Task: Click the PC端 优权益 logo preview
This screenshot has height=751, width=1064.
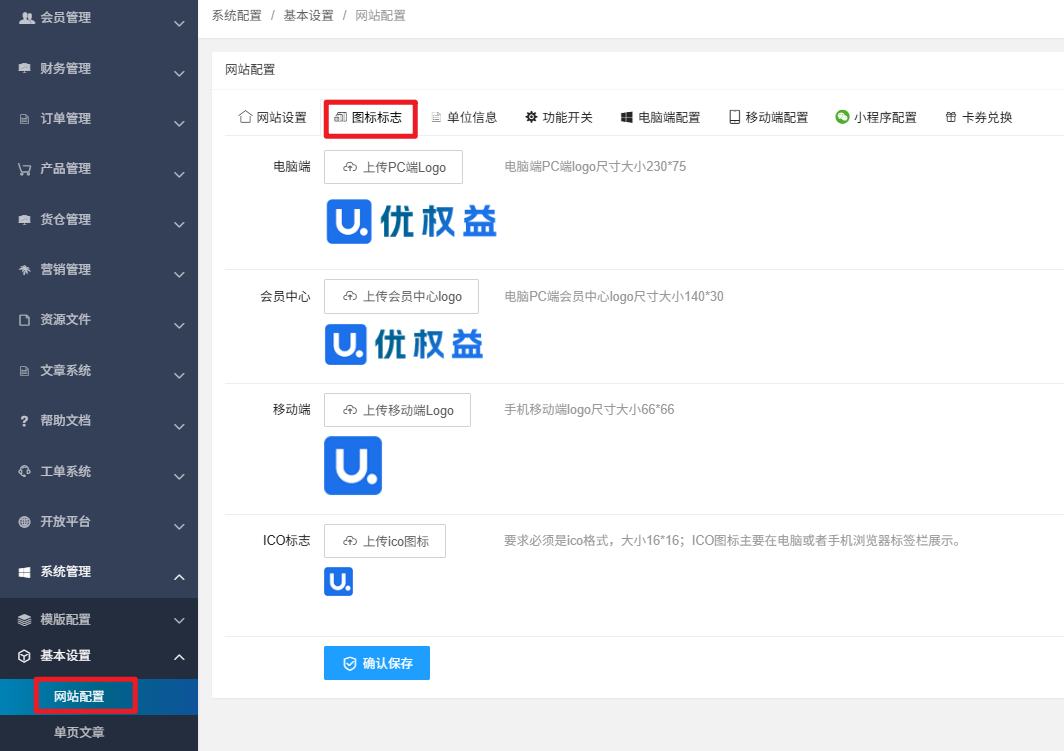Action: click(412, 221)
